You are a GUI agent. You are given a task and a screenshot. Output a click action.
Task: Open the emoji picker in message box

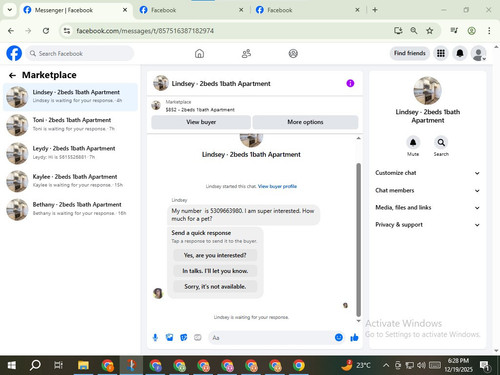[339, 338]
